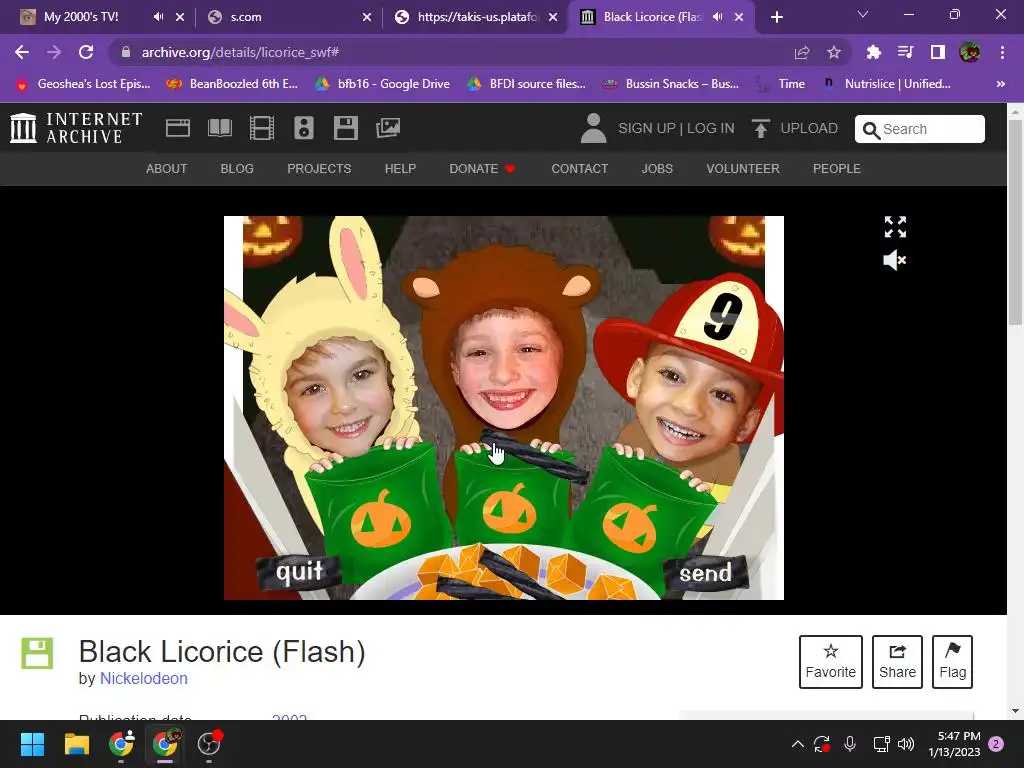Open the Texts (books) media icon
The height and width of the screenshot is (768, 1024).
[219, 128]
